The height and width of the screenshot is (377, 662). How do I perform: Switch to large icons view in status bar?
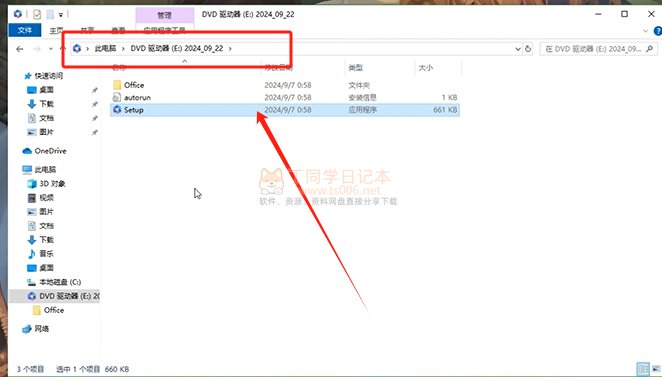(x=656, y=369)
